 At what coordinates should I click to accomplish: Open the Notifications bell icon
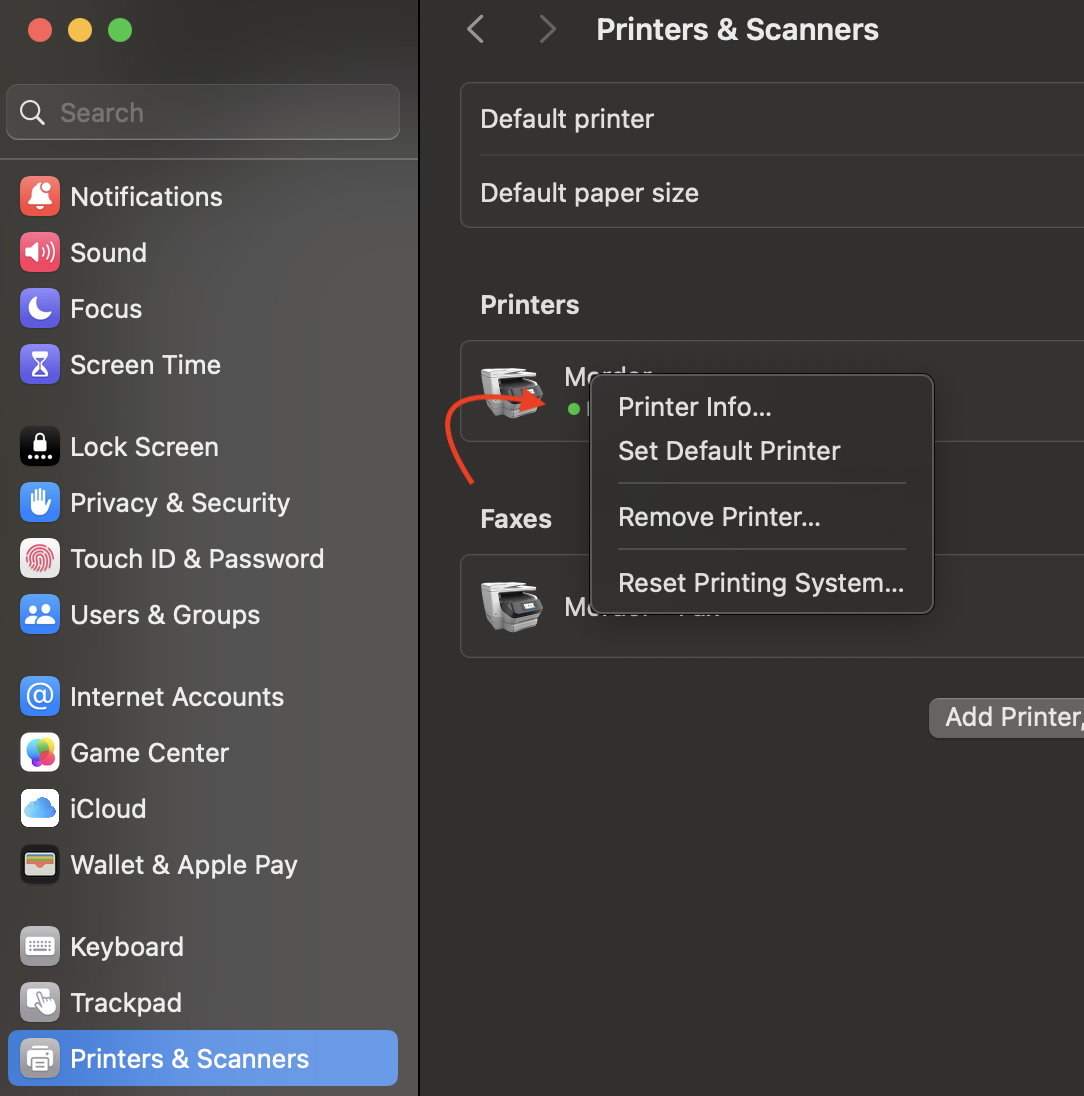(x=40, y=196)
